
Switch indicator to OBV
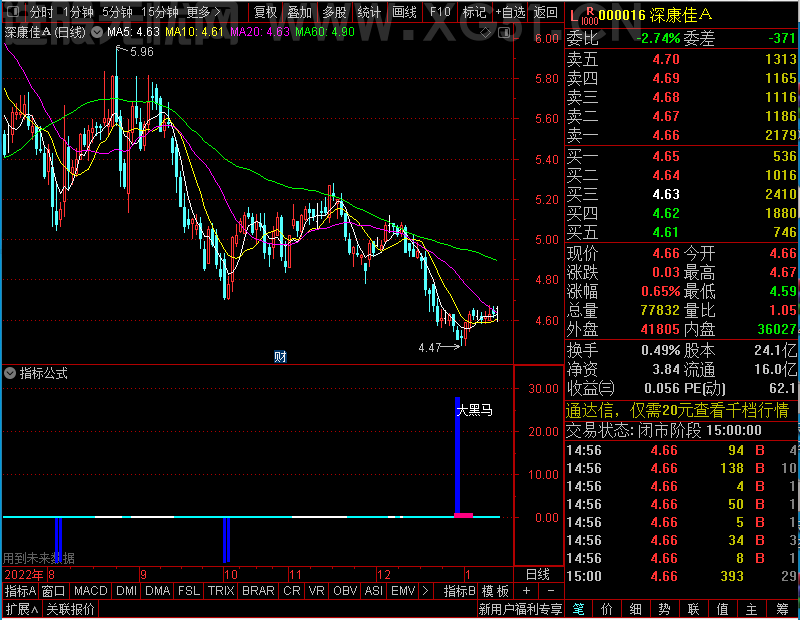[x=345, y=591]
